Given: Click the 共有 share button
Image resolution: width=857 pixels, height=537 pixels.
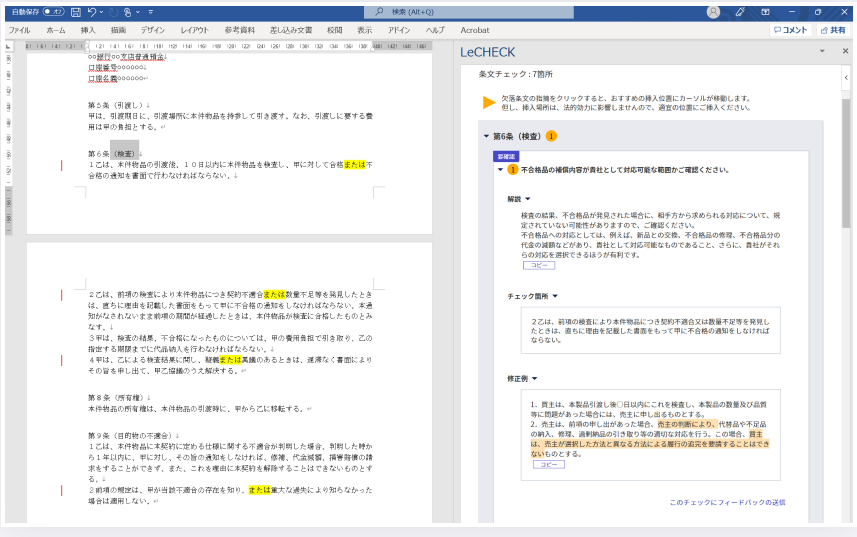Looking at the screenshot, I should click(x=832, y=31).
